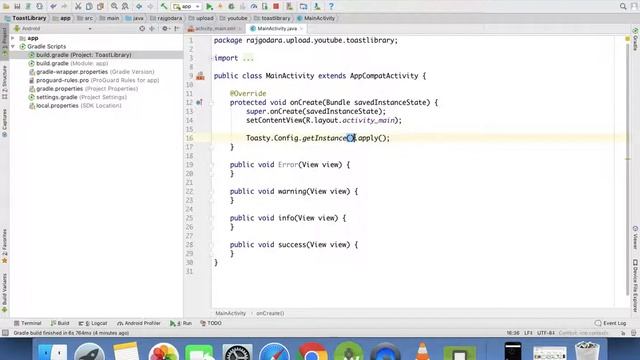Open the Android Profiler tool window tab
Image resolution: width=640 pixels, height=360 pixels.
point(139,323)
